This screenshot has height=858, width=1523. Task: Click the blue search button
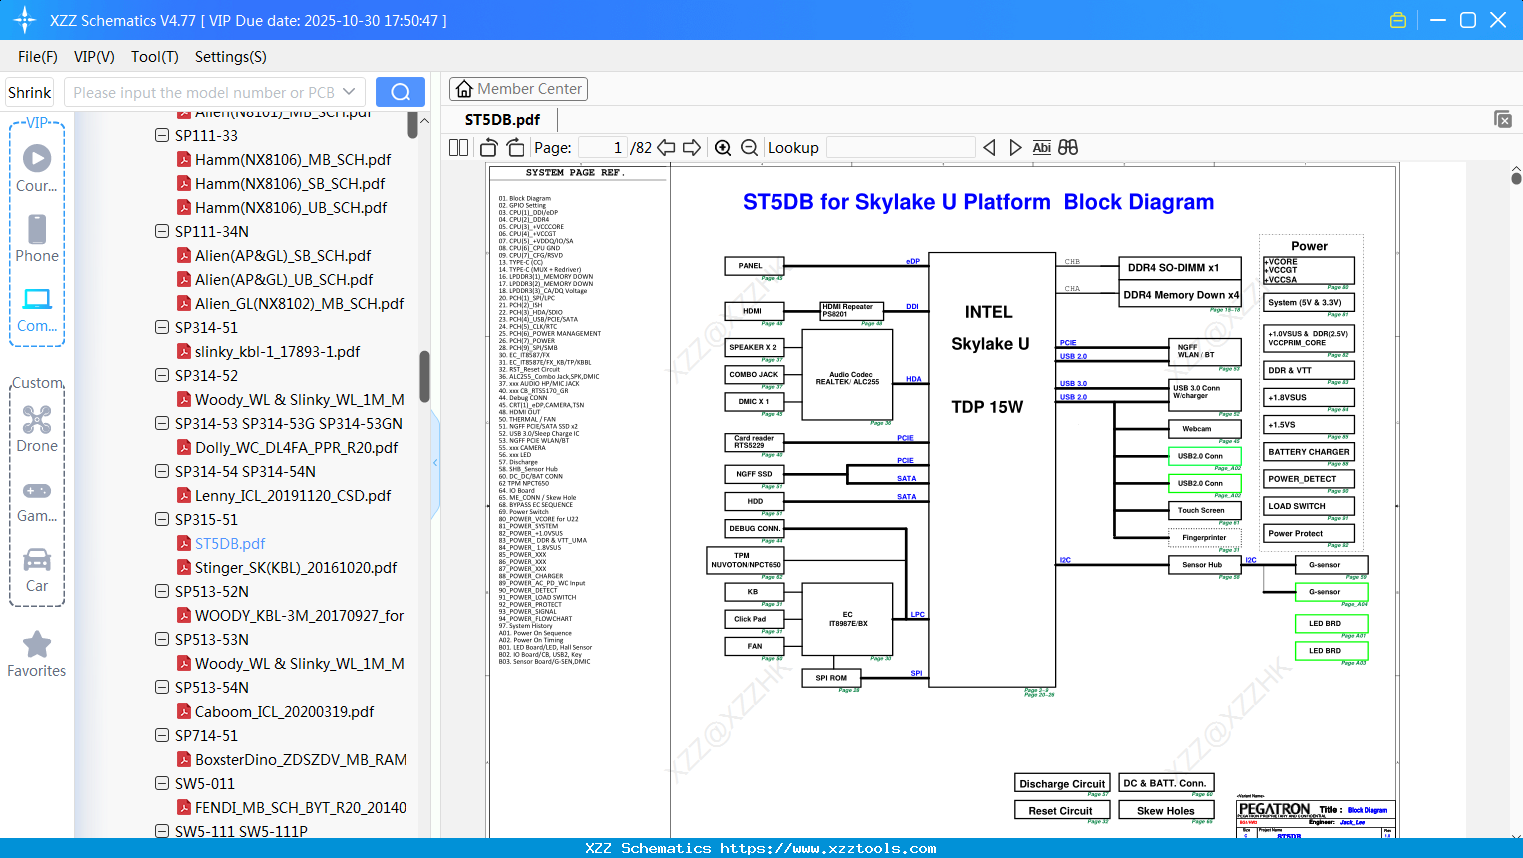pyautogui.click(x=400, y=92)
